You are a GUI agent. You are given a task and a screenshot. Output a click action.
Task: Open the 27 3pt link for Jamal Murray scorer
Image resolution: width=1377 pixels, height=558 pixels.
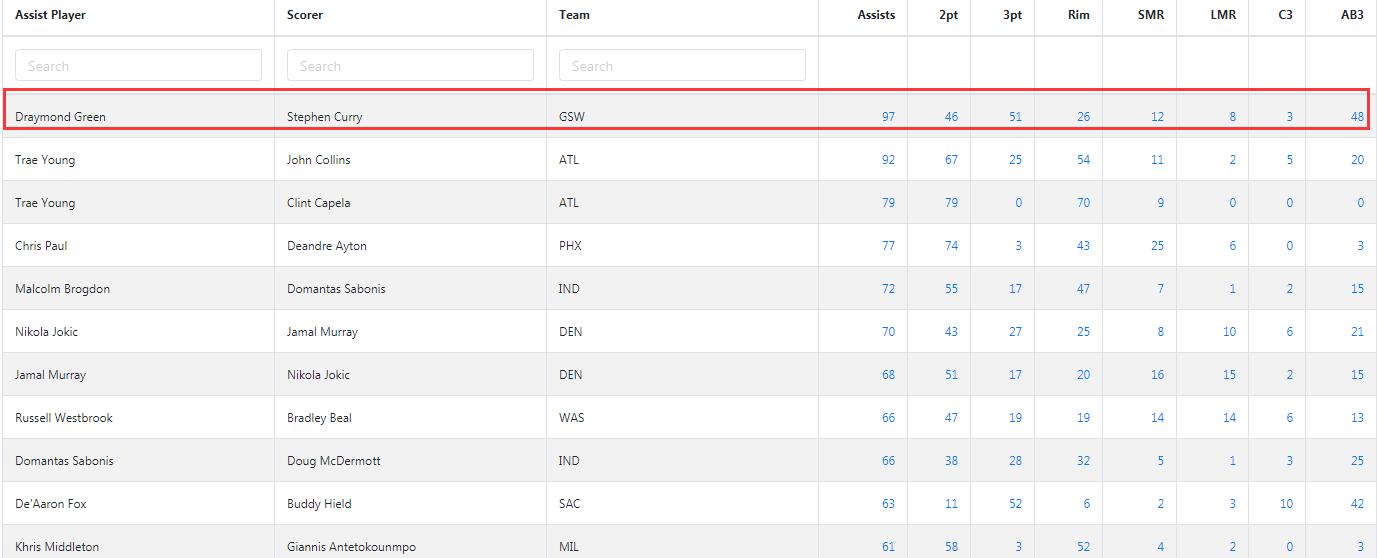pos(1015,332)
